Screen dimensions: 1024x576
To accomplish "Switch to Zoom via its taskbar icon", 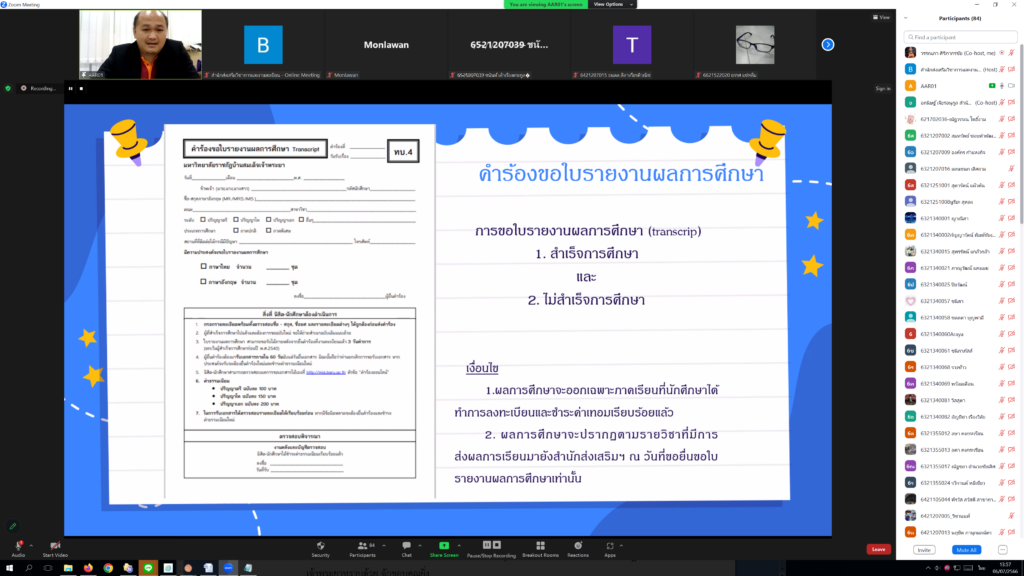I will point(228,568).
